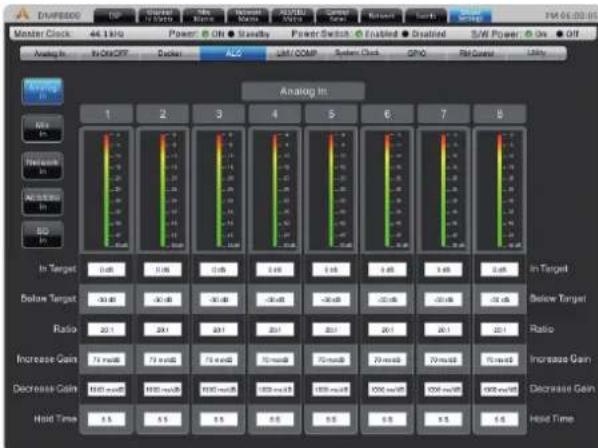Switch to the System Clock sub-tab
Screen dimensions: 598x448
click(x=357, y=53)
